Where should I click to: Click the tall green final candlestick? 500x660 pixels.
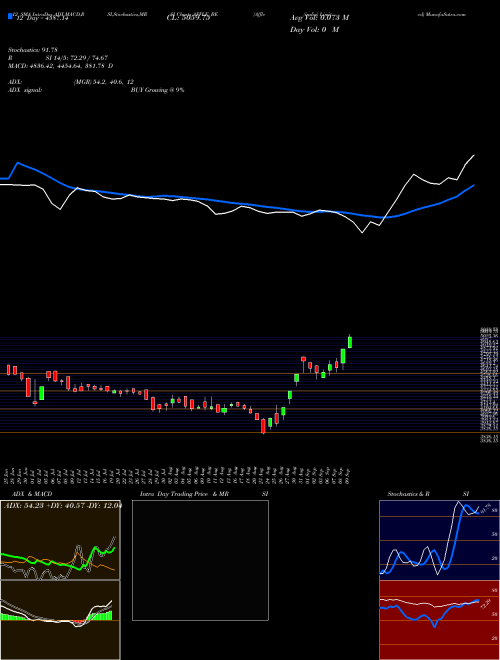pos(350,341)
